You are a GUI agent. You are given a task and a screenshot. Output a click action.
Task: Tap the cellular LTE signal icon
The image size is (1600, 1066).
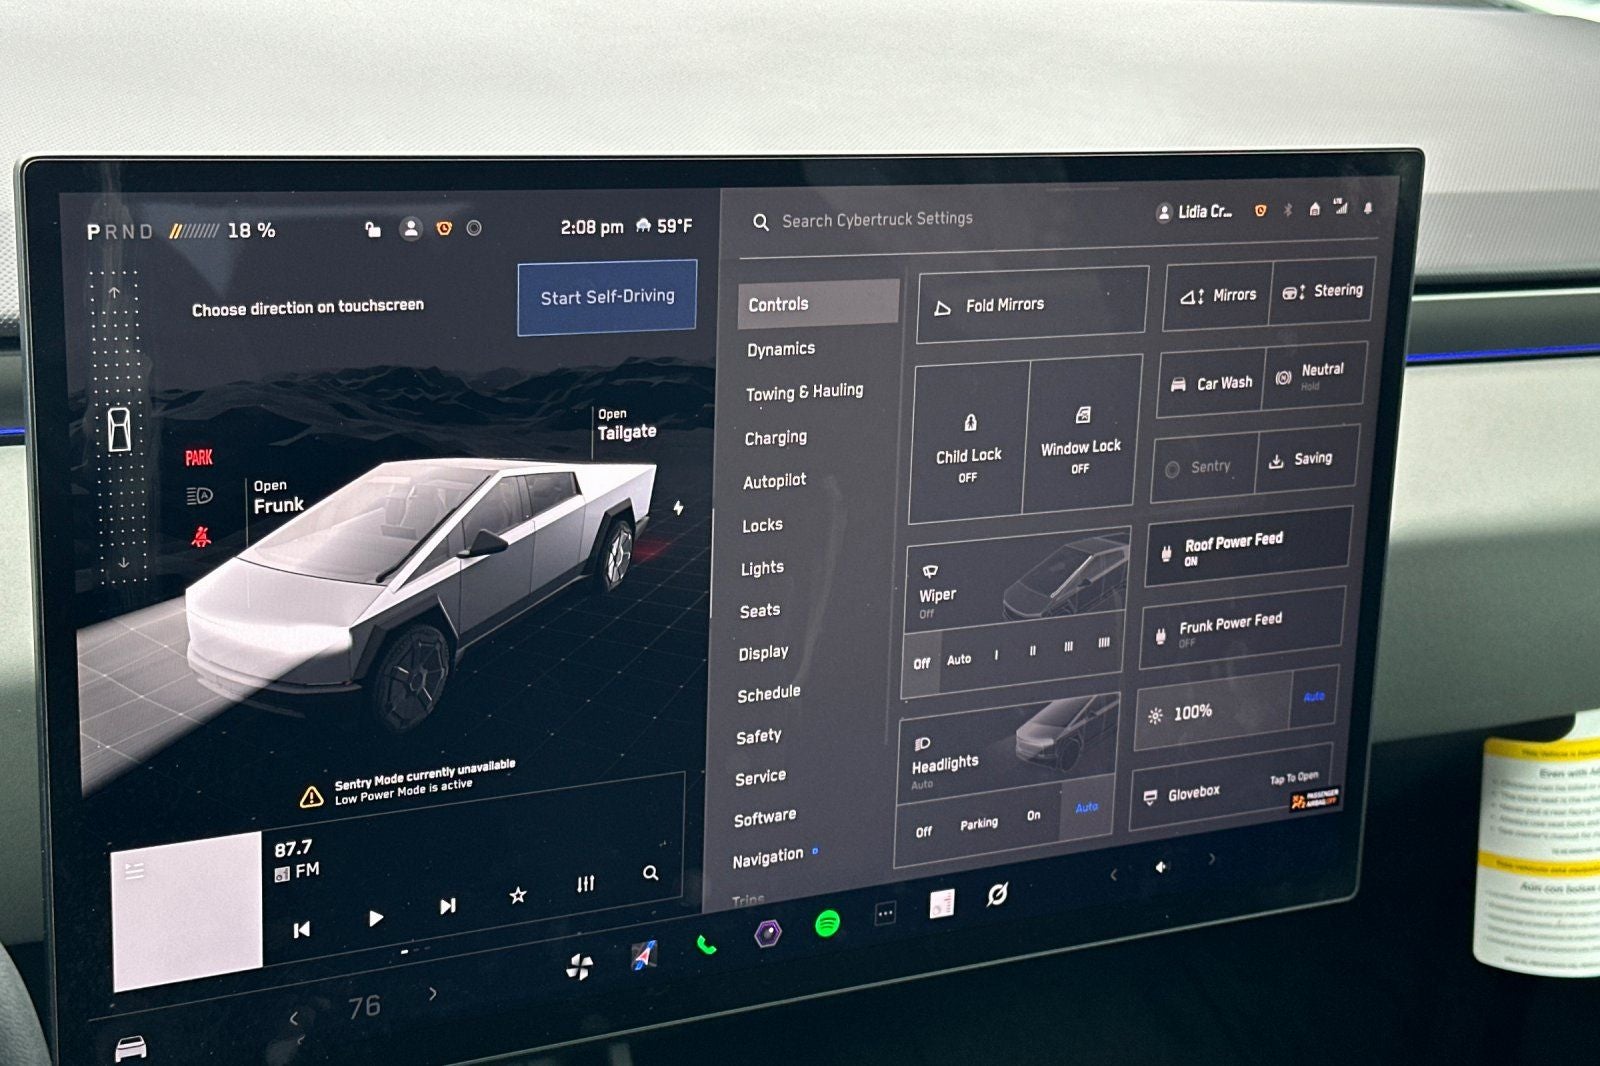coord(1340,209)
